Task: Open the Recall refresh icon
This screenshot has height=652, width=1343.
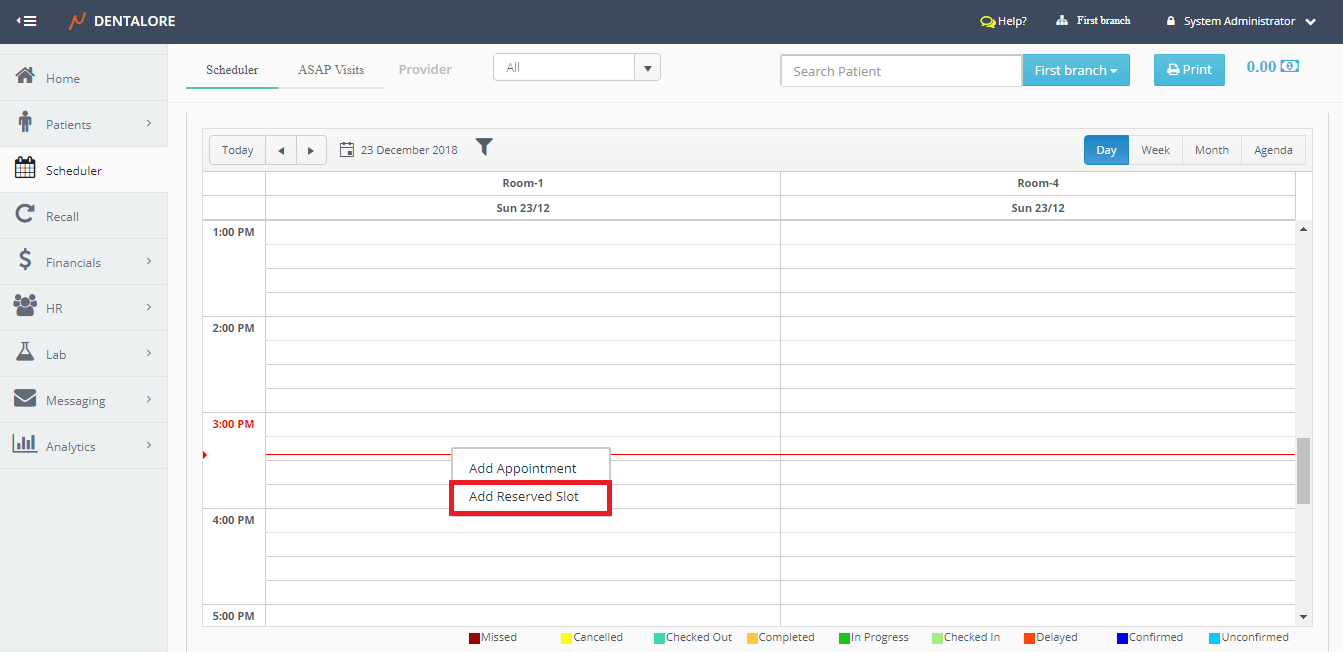Action: [26, 215]
